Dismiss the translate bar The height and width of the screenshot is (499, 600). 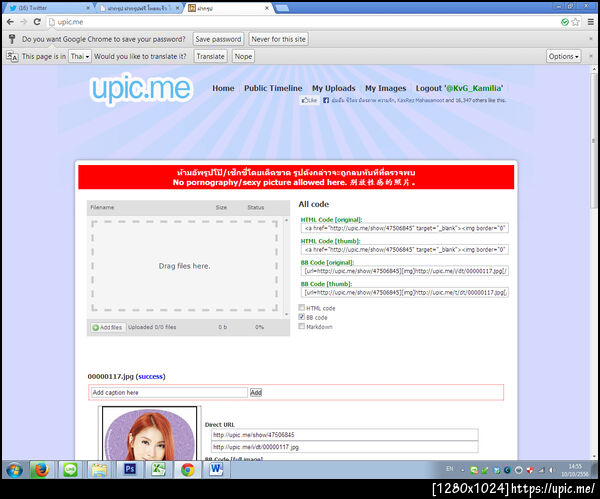pos(591,56)
